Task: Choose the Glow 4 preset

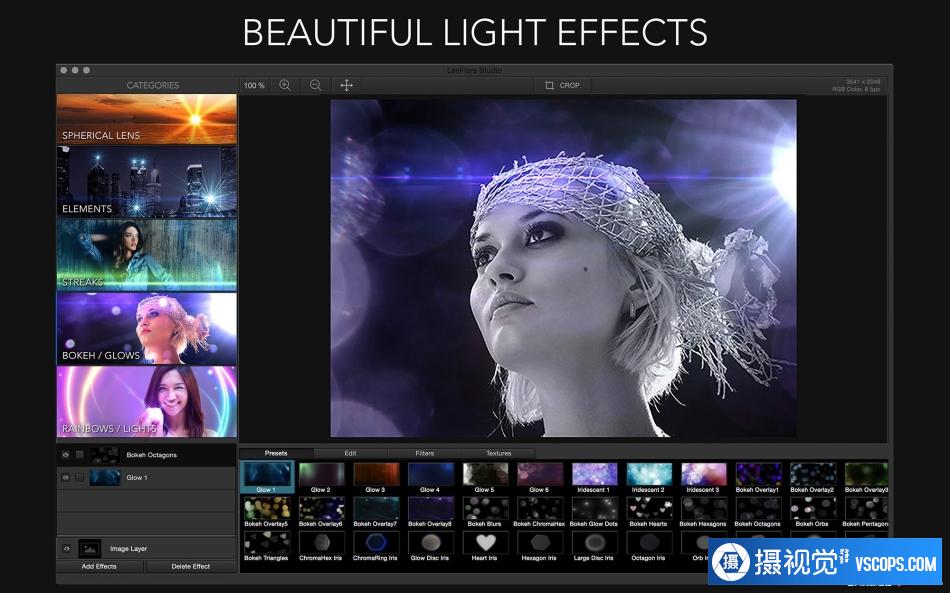Action: coord(430,477)
